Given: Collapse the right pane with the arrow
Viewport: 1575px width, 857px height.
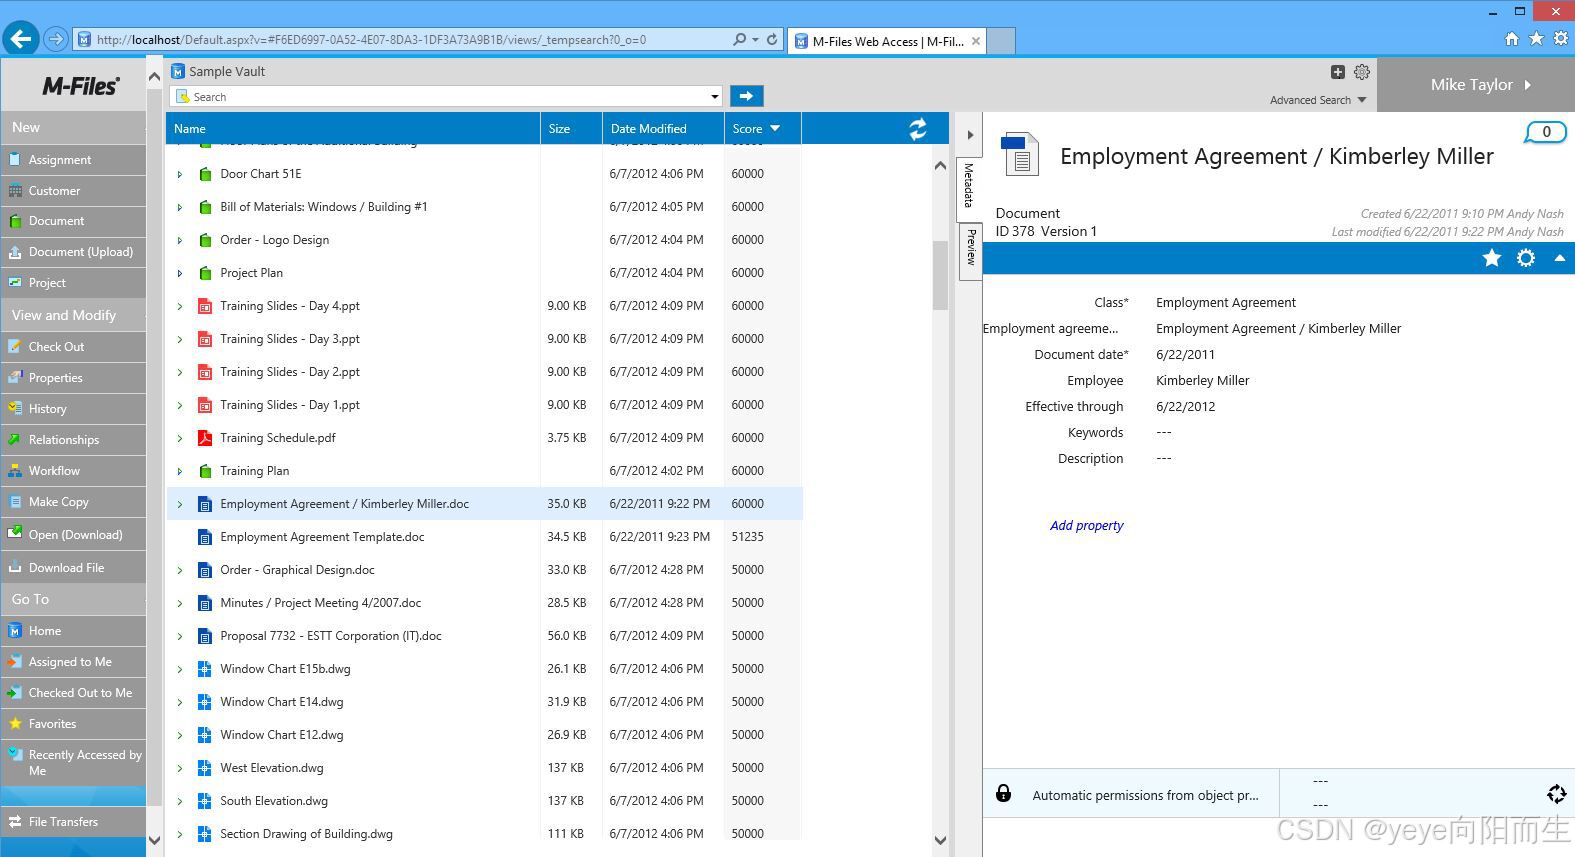Looking at the screenshot, I should (x=969, y=135).
